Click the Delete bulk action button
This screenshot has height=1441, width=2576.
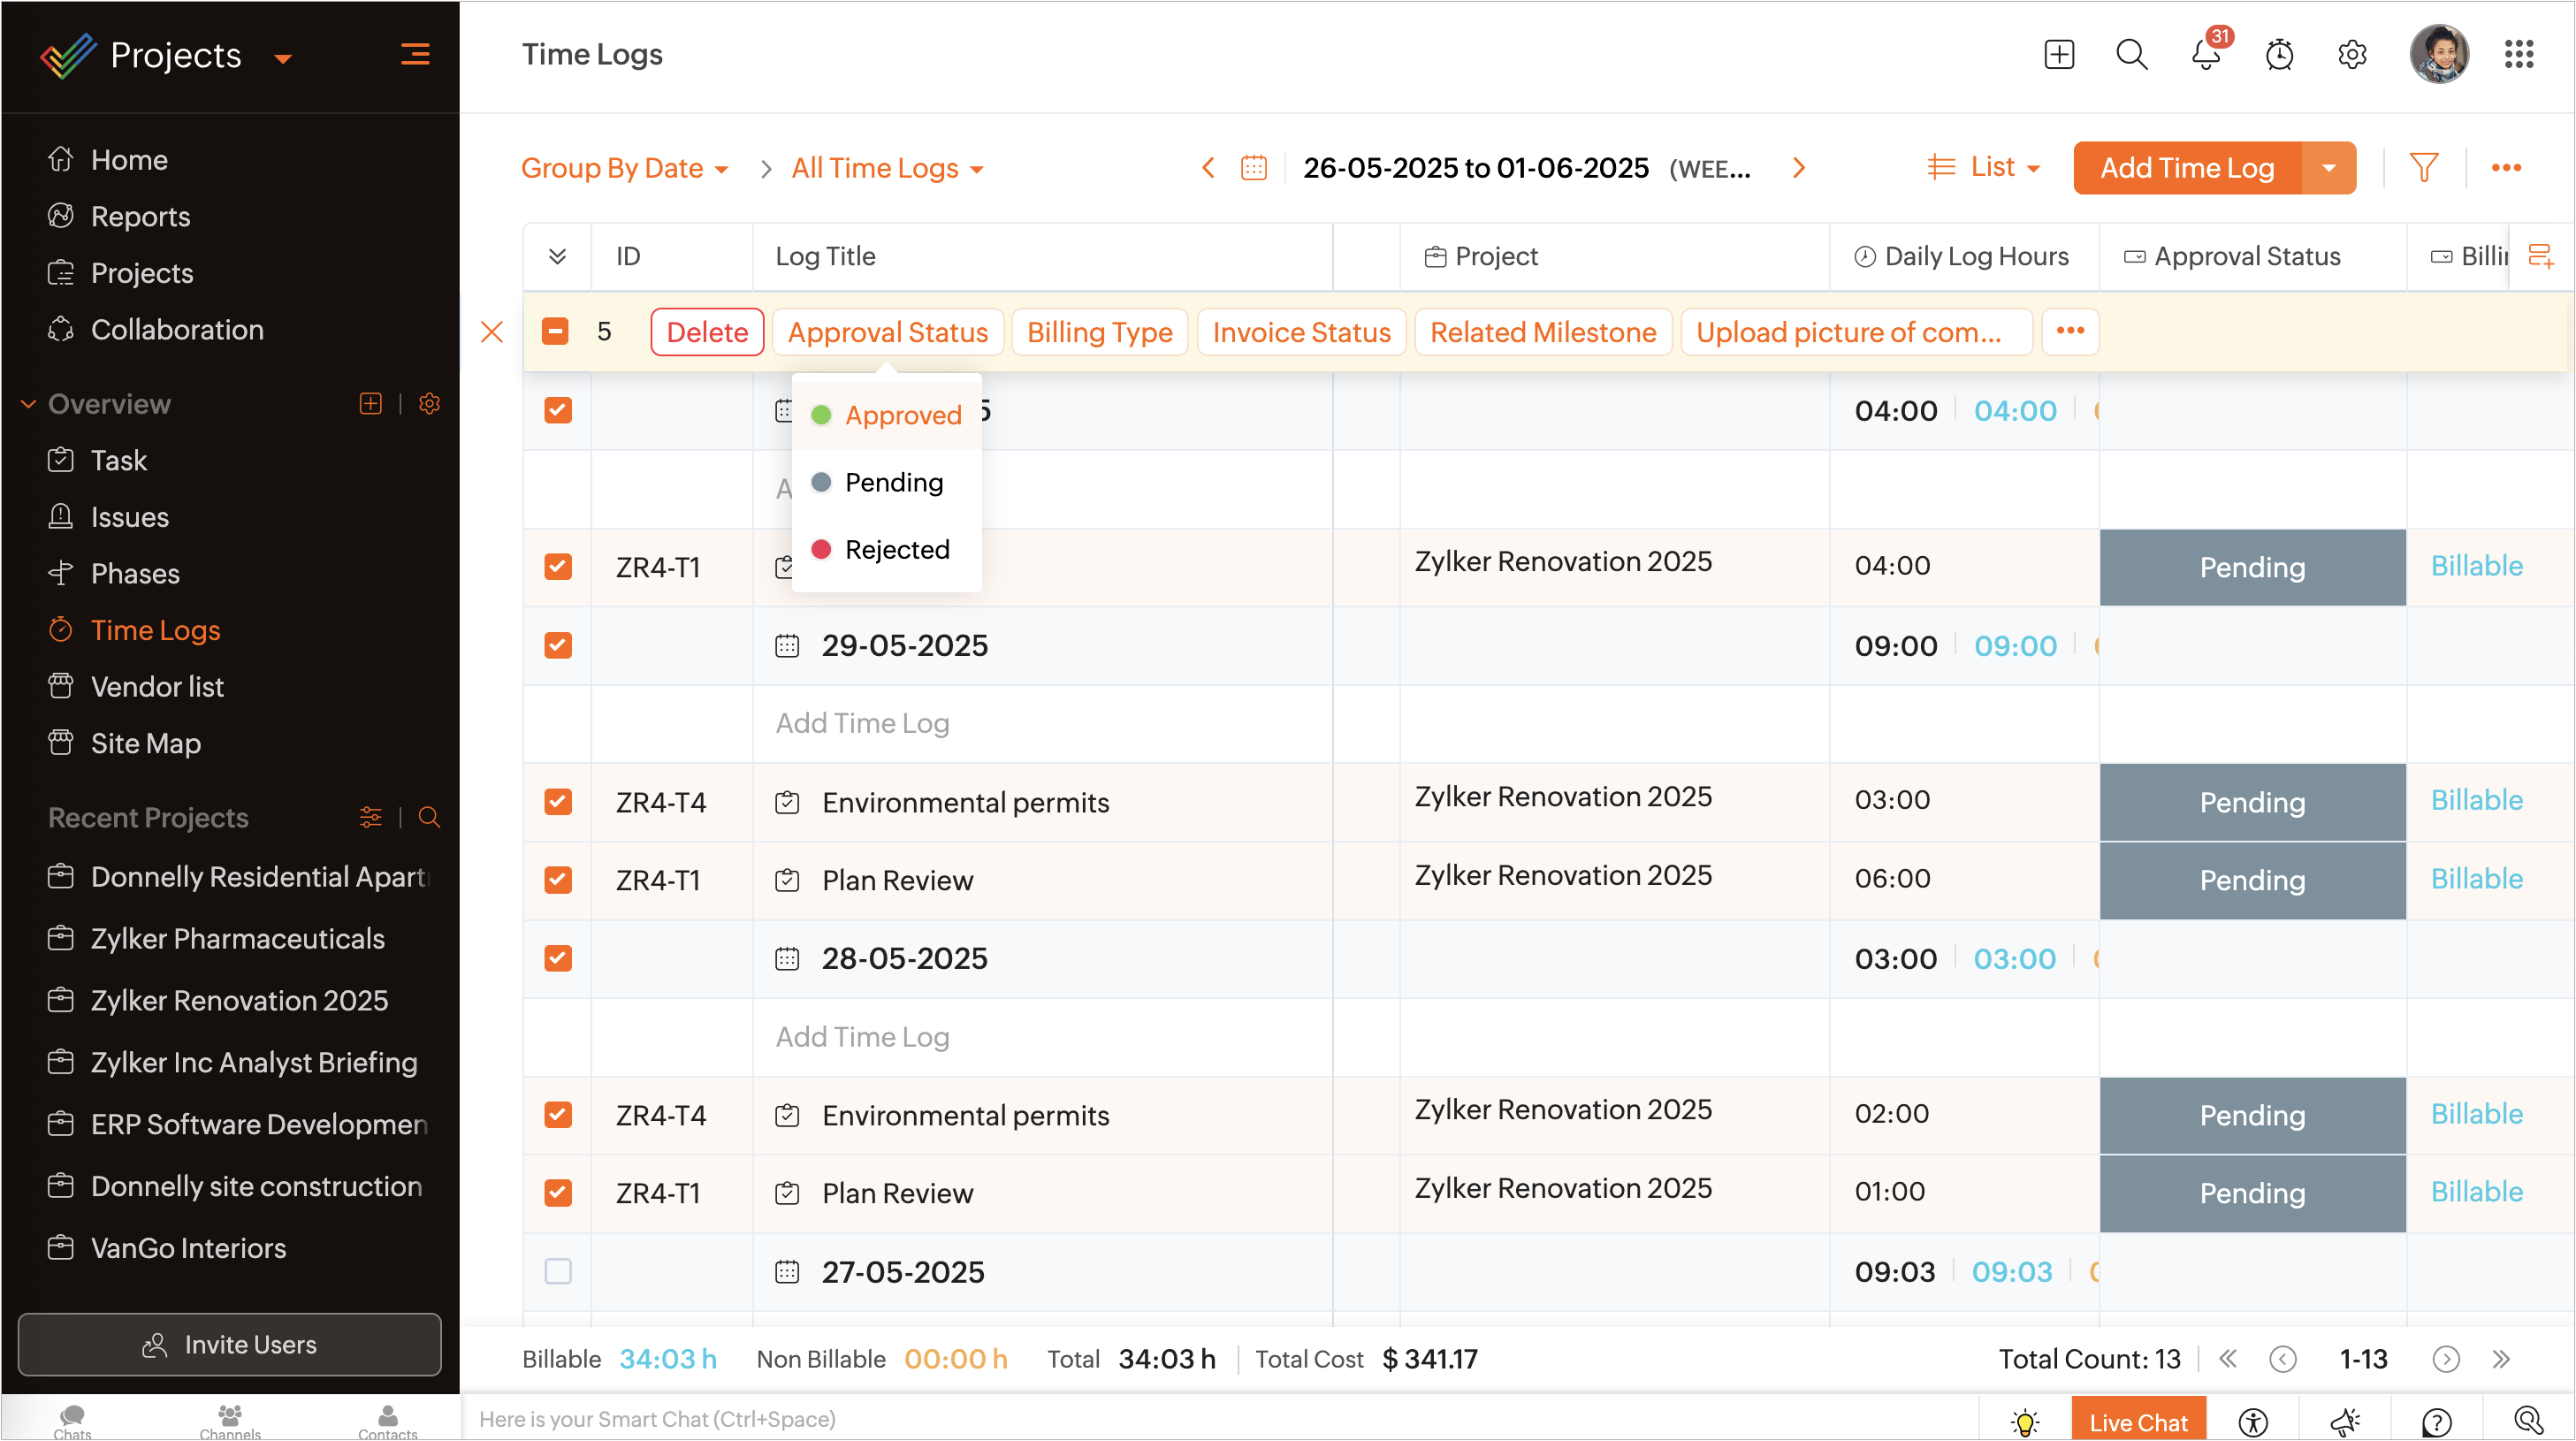(x=707, y=332)
